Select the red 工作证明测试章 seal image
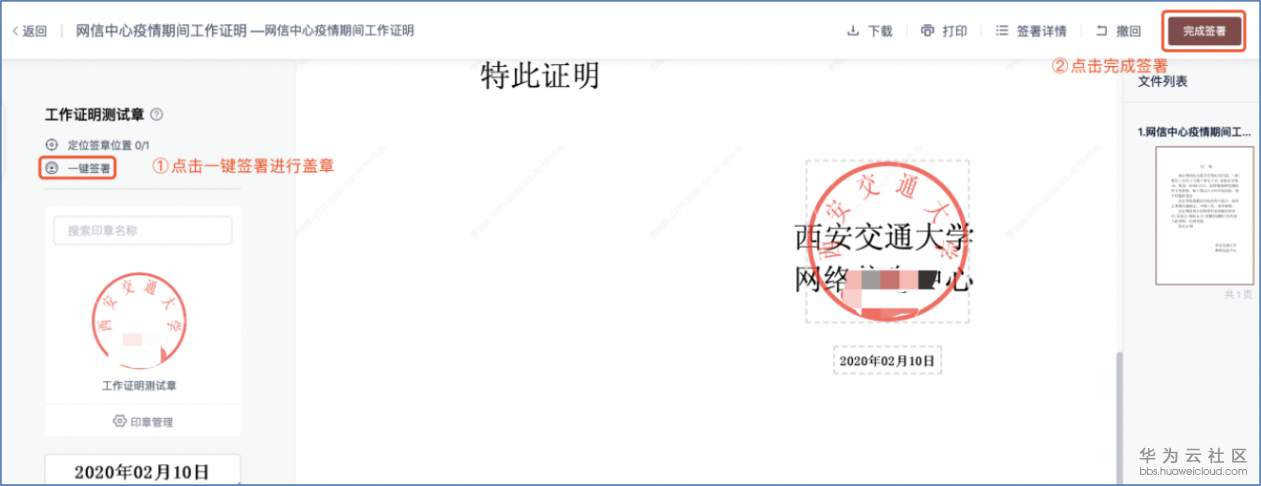 pyautogui.click(x=139, y=320)
